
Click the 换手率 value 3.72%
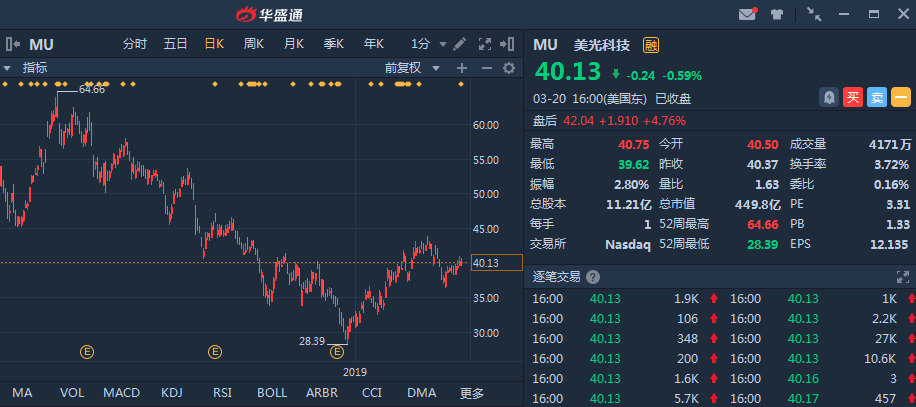point(891,165)
